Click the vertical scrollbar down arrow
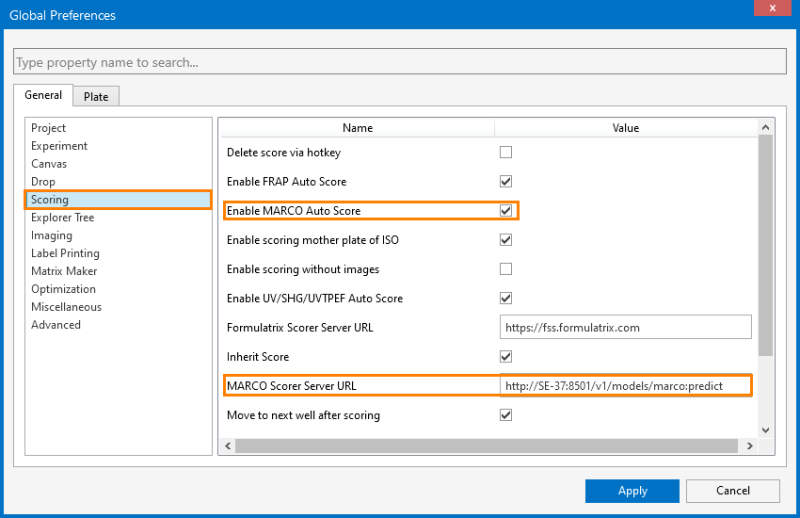Screen dimensions: 800x518 (x=766, y=429)
